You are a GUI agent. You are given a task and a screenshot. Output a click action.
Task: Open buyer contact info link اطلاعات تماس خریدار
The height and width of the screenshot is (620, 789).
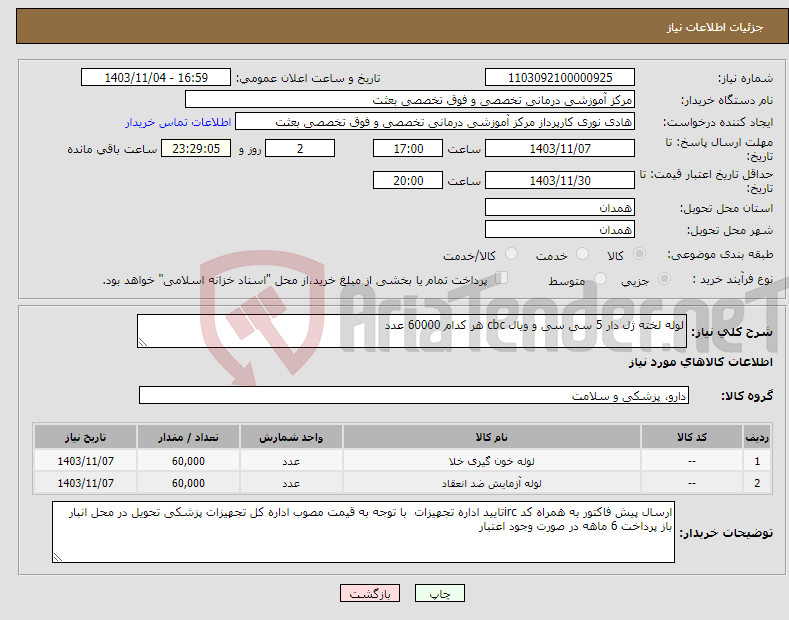(178, 122)
